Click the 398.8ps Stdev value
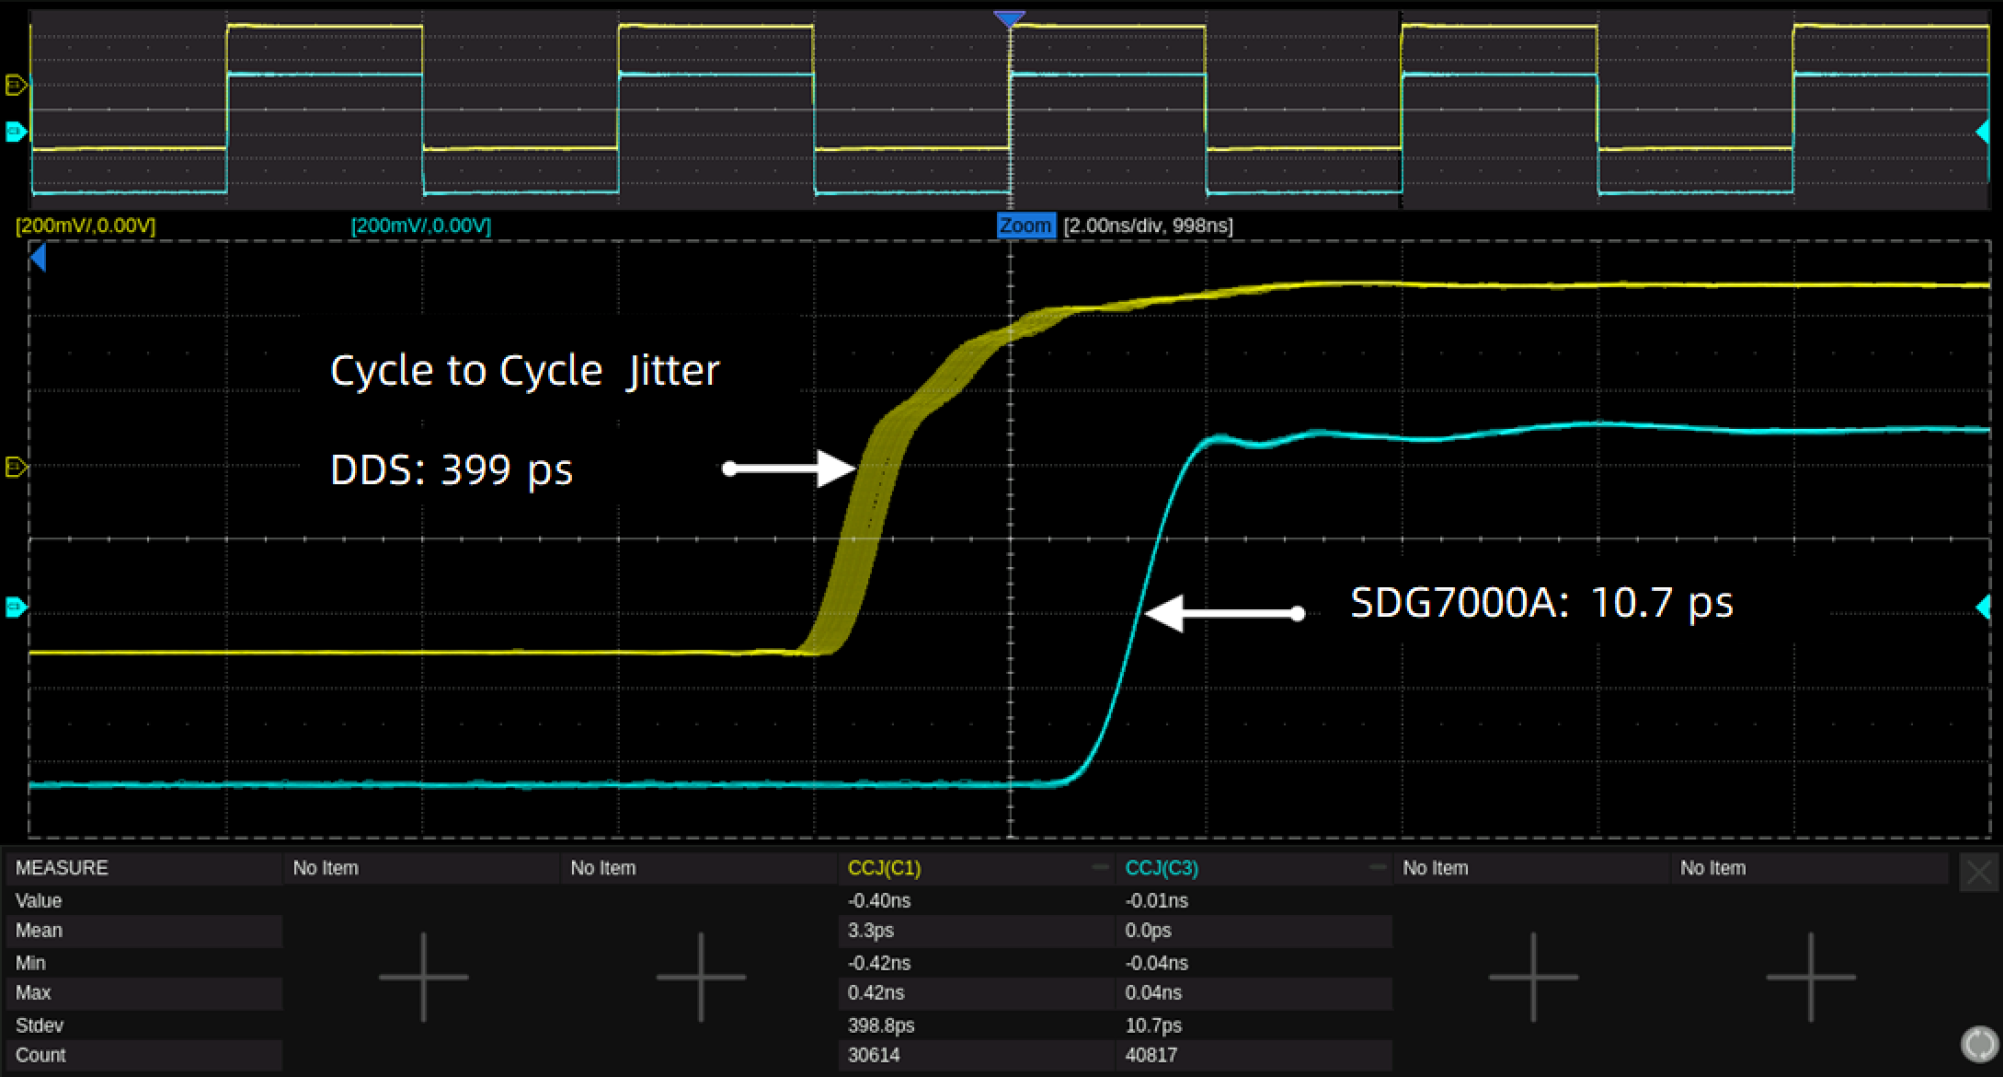The height and width of the screenshot is (1077, 2003). (881, 1025)
